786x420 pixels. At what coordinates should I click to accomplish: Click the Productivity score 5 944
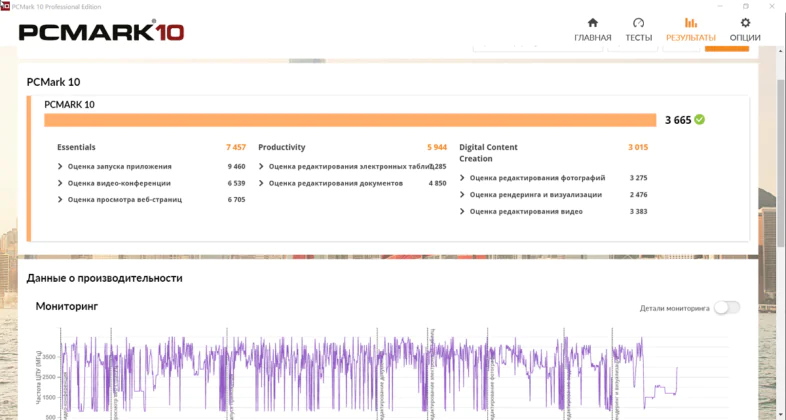pyautogui.click(x=437, y=147)
